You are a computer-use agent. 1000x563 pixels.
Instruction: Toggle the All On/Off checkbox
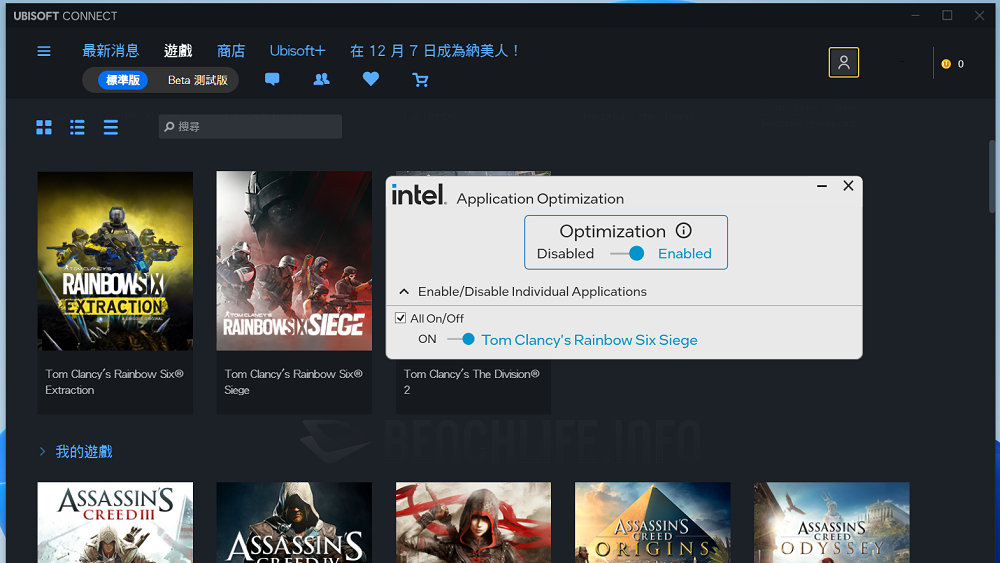click(401, 318)
